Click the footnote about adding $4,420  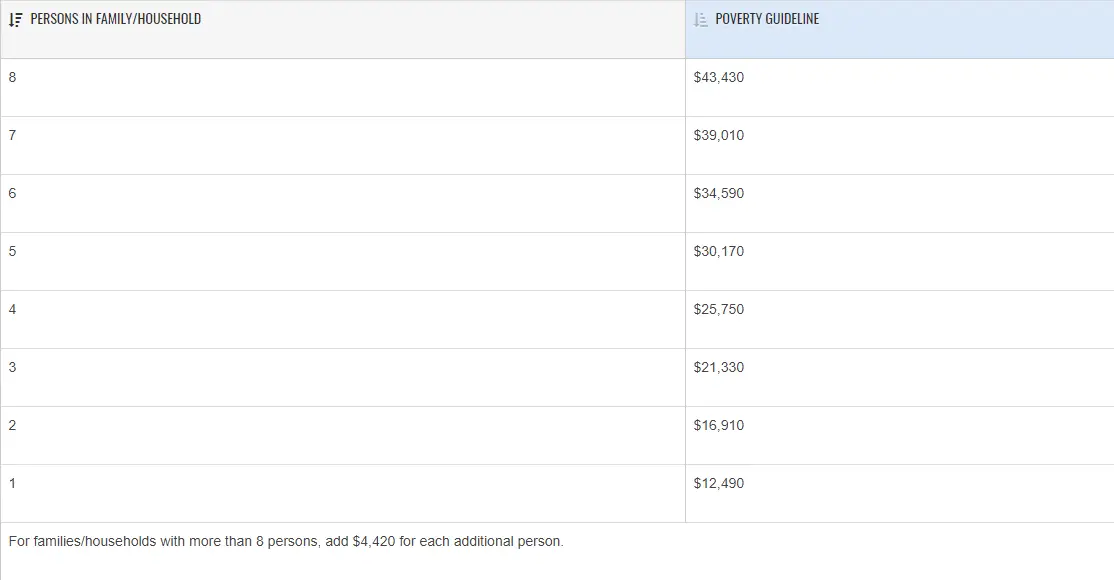point(286,542)
